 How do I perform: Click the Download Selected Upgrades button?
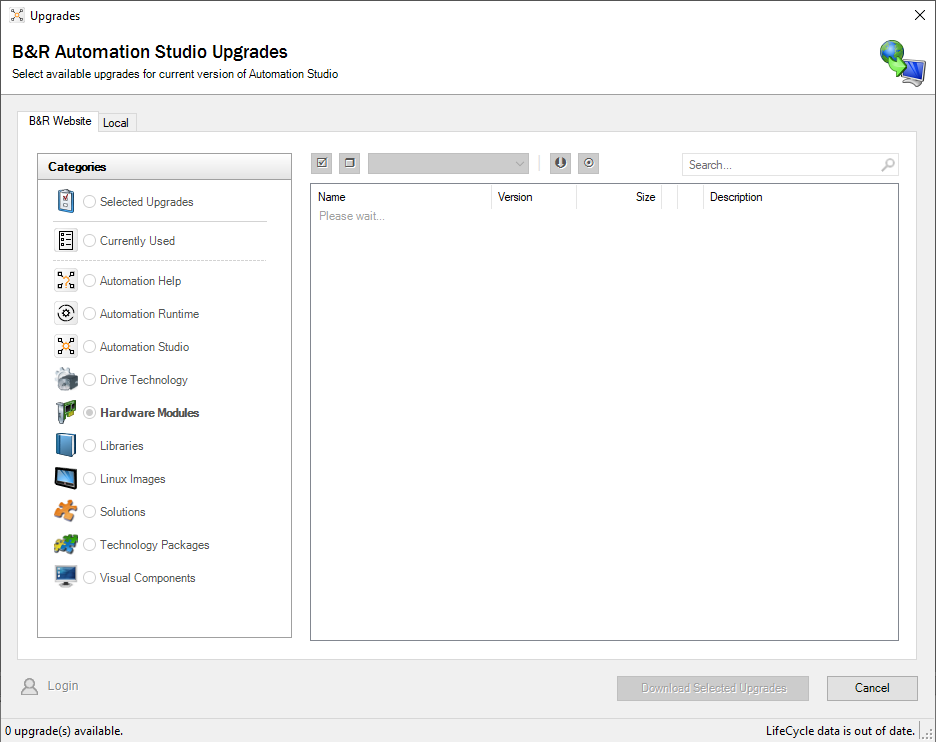[x=713, y=688]
